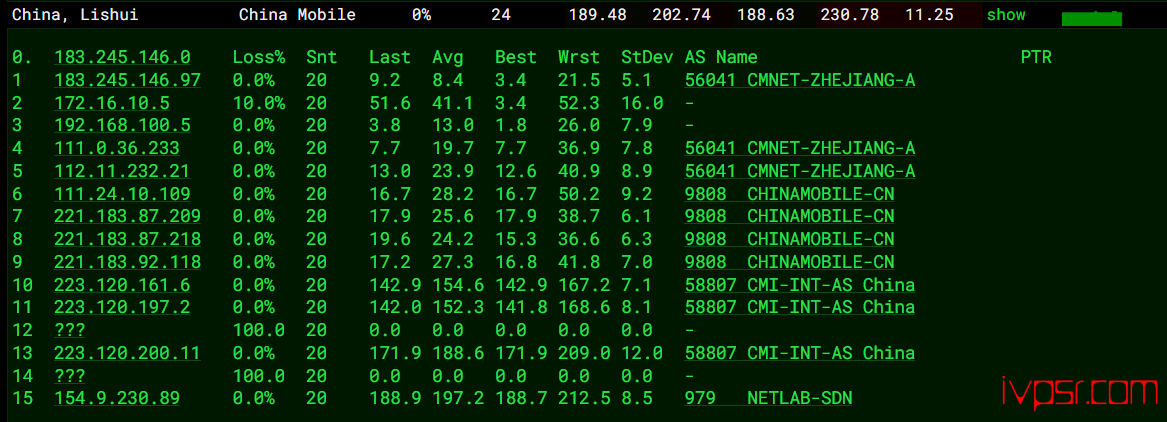This screenshot has width=1167, height=422.
Task: Select the summary average value 202.74
Action: pyautogui.click(x=681, y=15)
